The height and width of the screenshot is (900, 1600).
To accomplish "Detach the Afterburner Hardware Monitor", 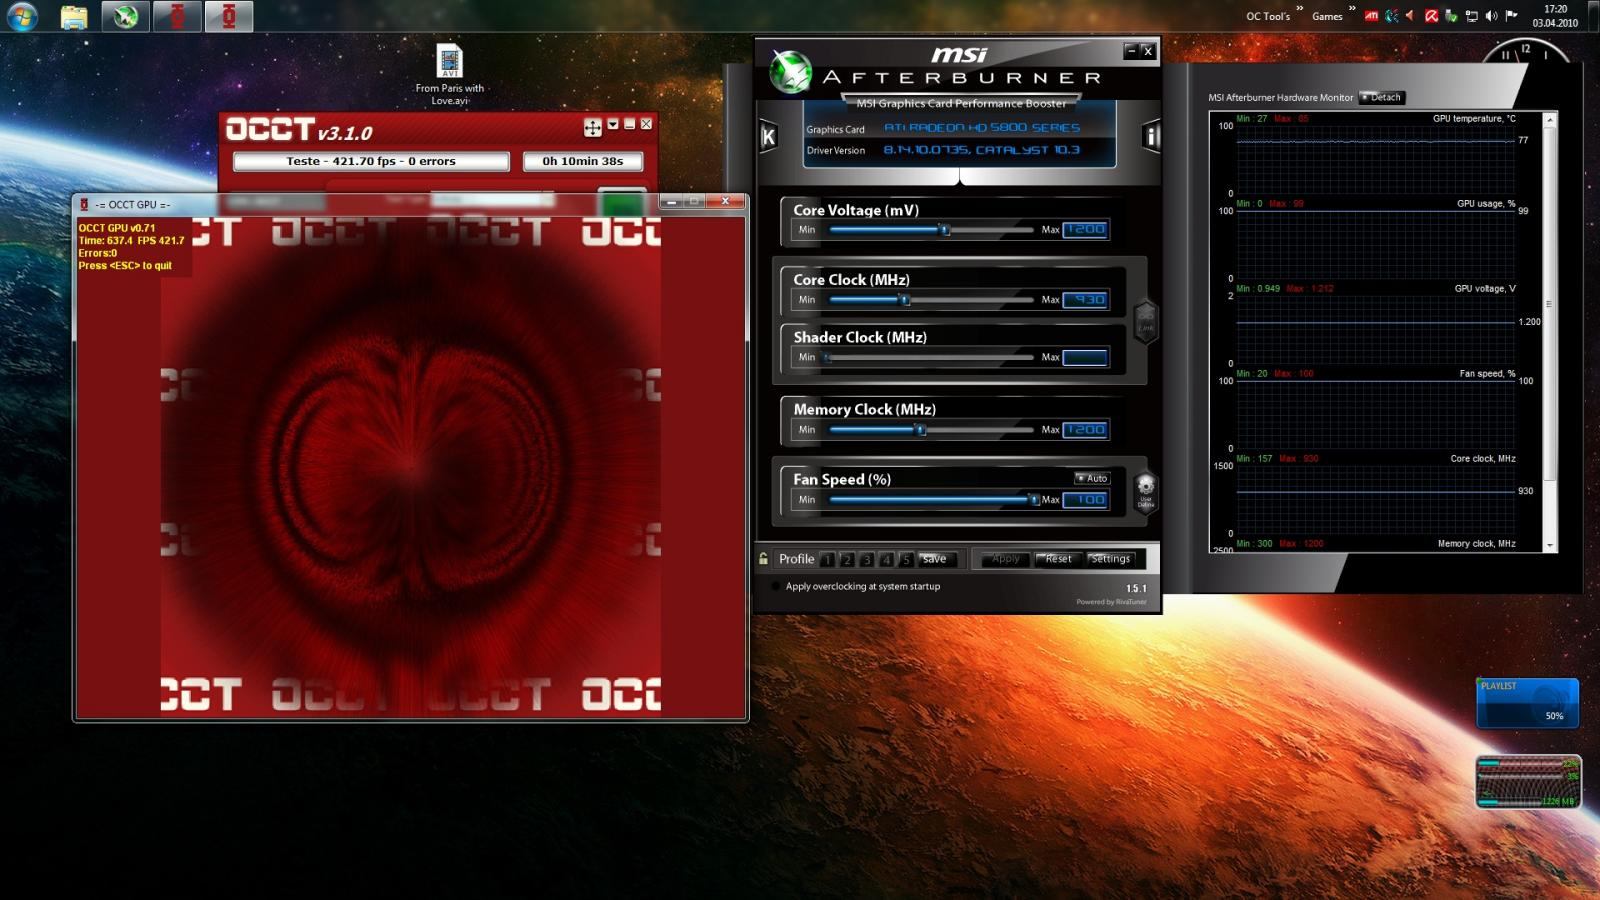I will (x=1382, y=97).
